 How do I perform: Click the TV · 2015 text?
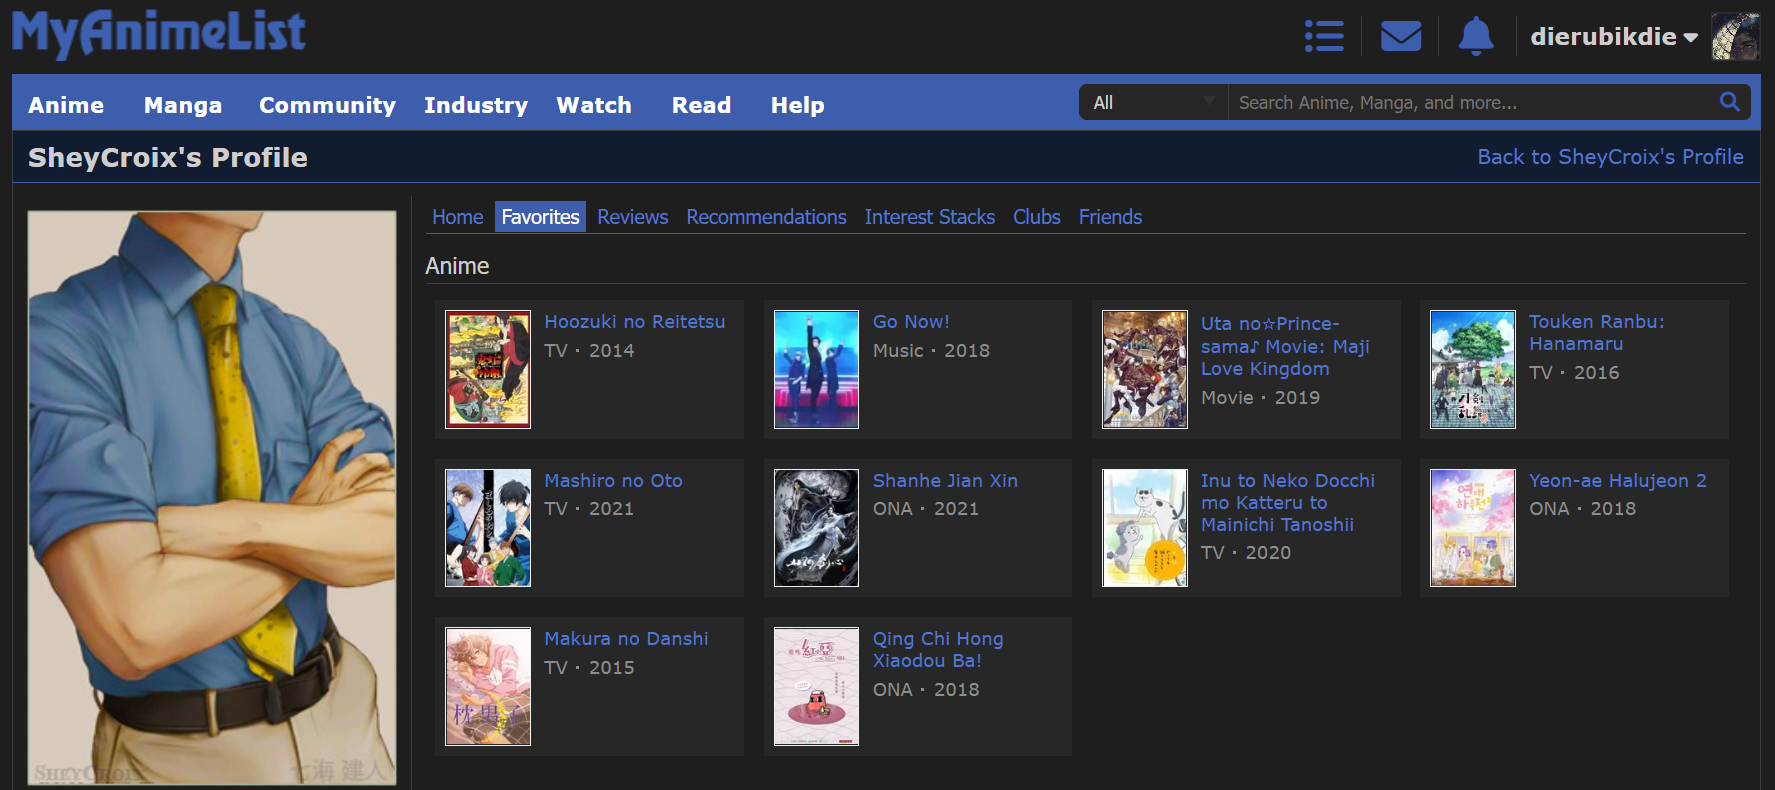coord(589,668)
